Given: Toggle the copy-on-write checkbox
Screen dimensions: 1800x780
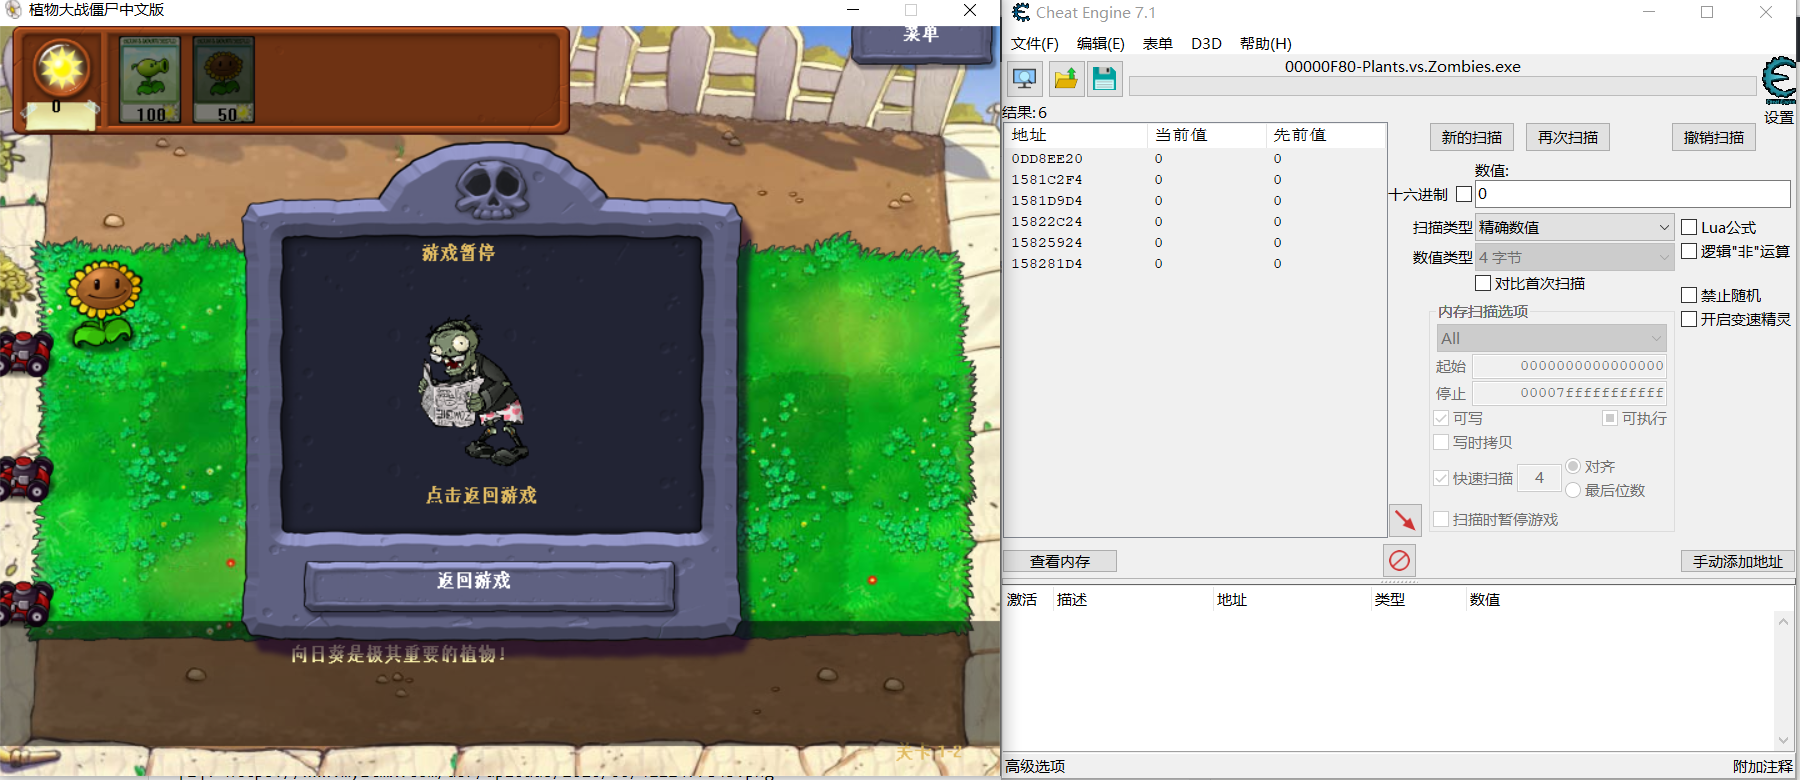Looking at the screenshot, I should pyautogui.click(x=1441, y=442).
